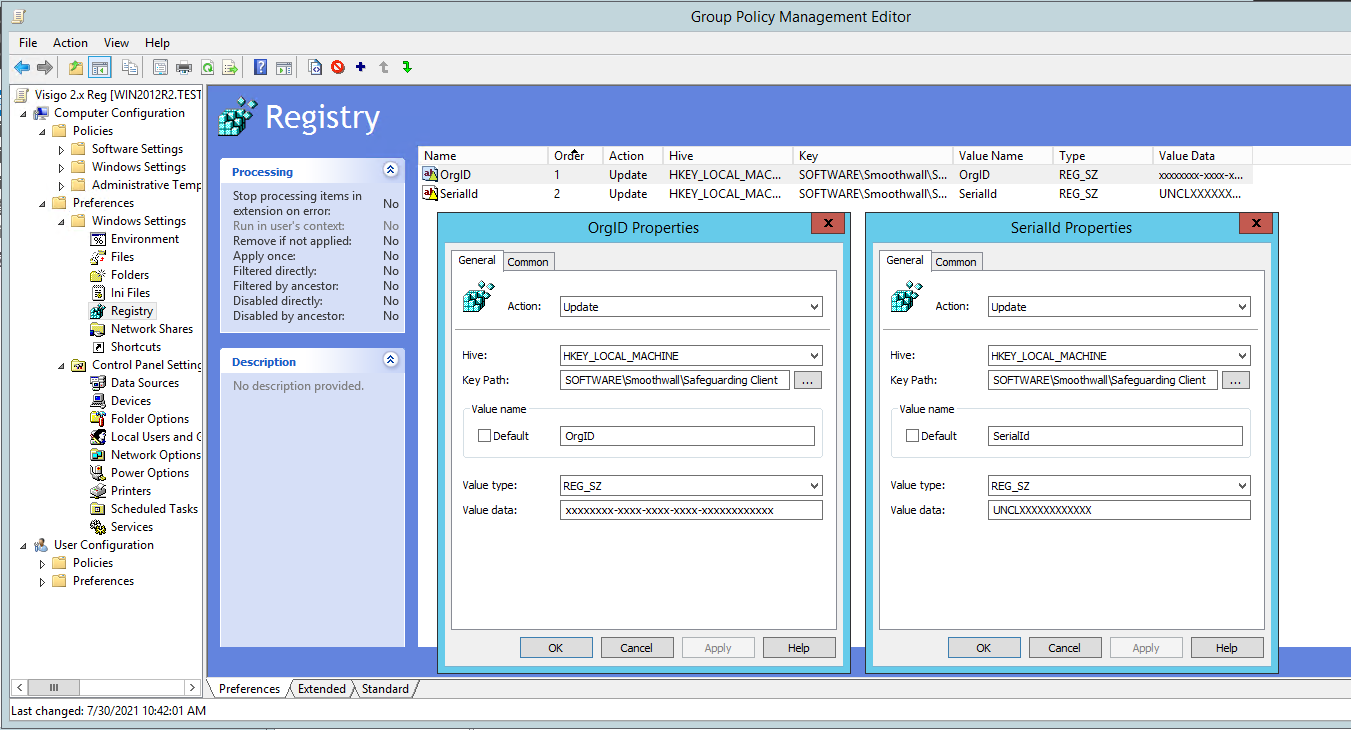Enable Default checkbox in SerialId Properties
The height and width of the screenshot is (730, 1351).
913,436
